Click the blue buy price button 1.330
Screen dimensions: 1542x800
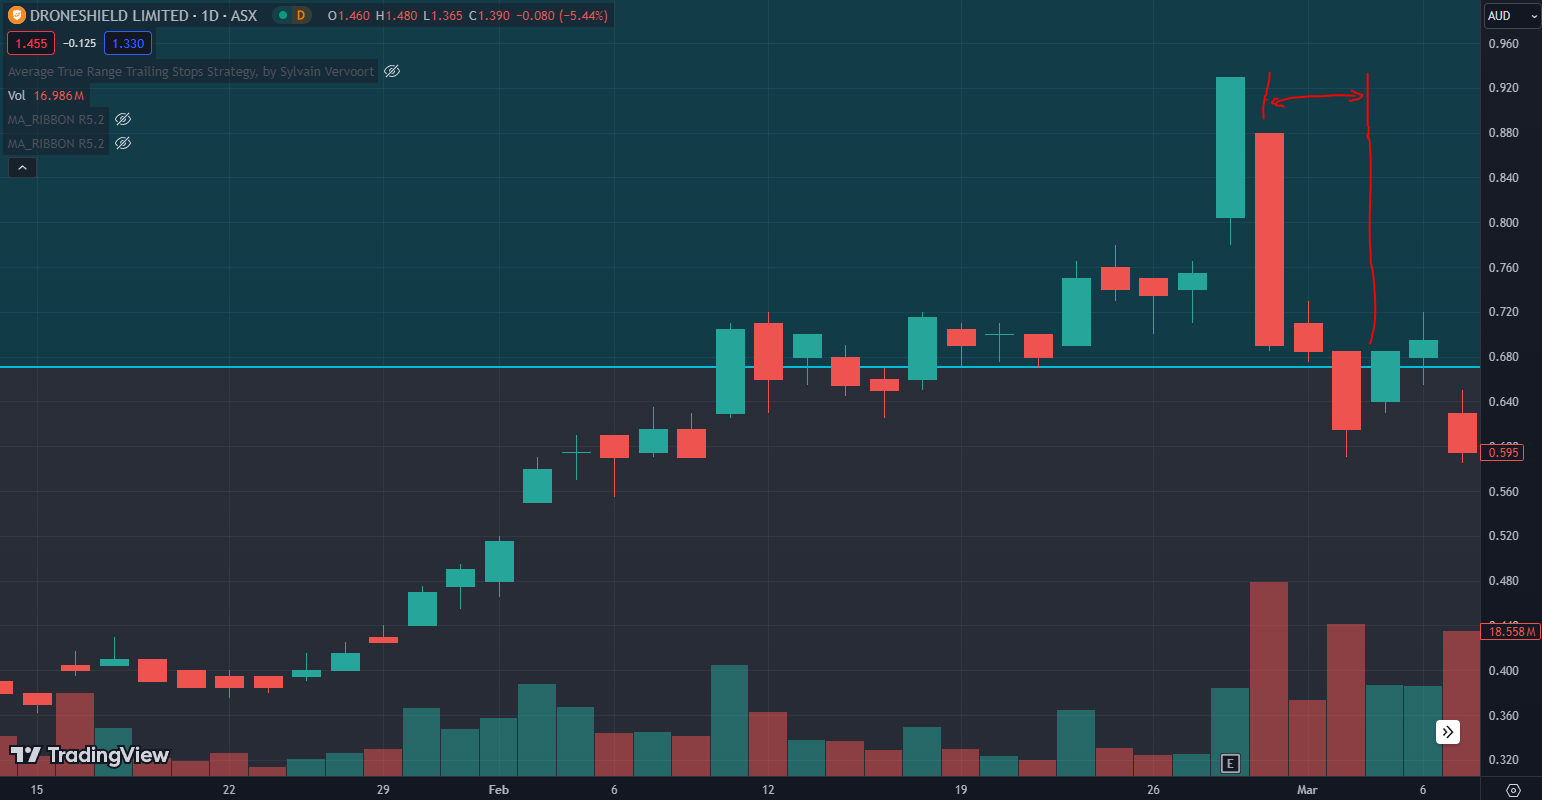[127, 43]
